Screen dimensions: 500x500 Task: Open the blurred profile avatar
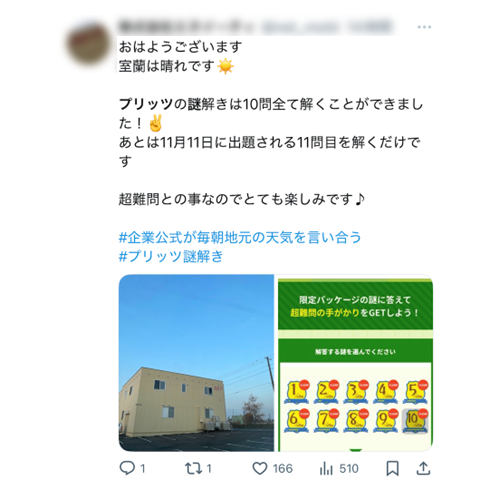[x=88, y=43]
